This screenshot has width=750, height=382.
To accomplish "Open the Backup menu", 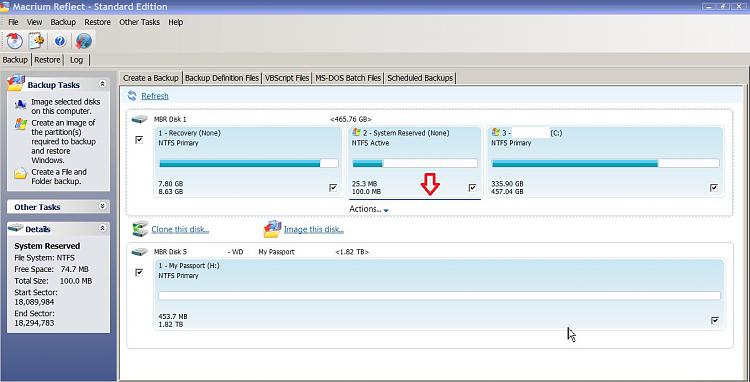I will point(63,22).
